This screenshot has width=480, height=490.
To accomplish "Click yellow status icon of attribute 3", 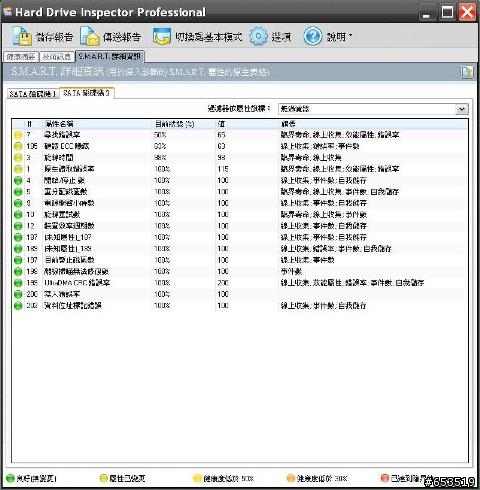I will pos(18,158).
